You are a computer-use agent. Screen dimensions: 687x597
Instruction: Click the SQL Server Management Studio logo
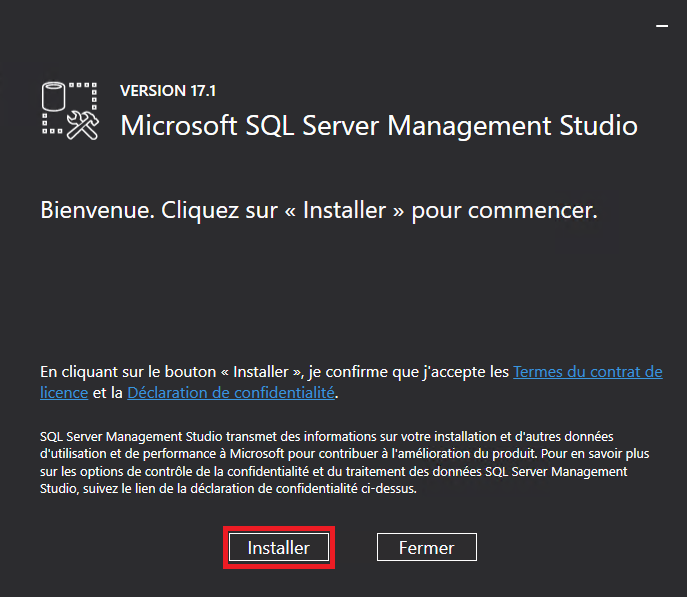(68, 109)
